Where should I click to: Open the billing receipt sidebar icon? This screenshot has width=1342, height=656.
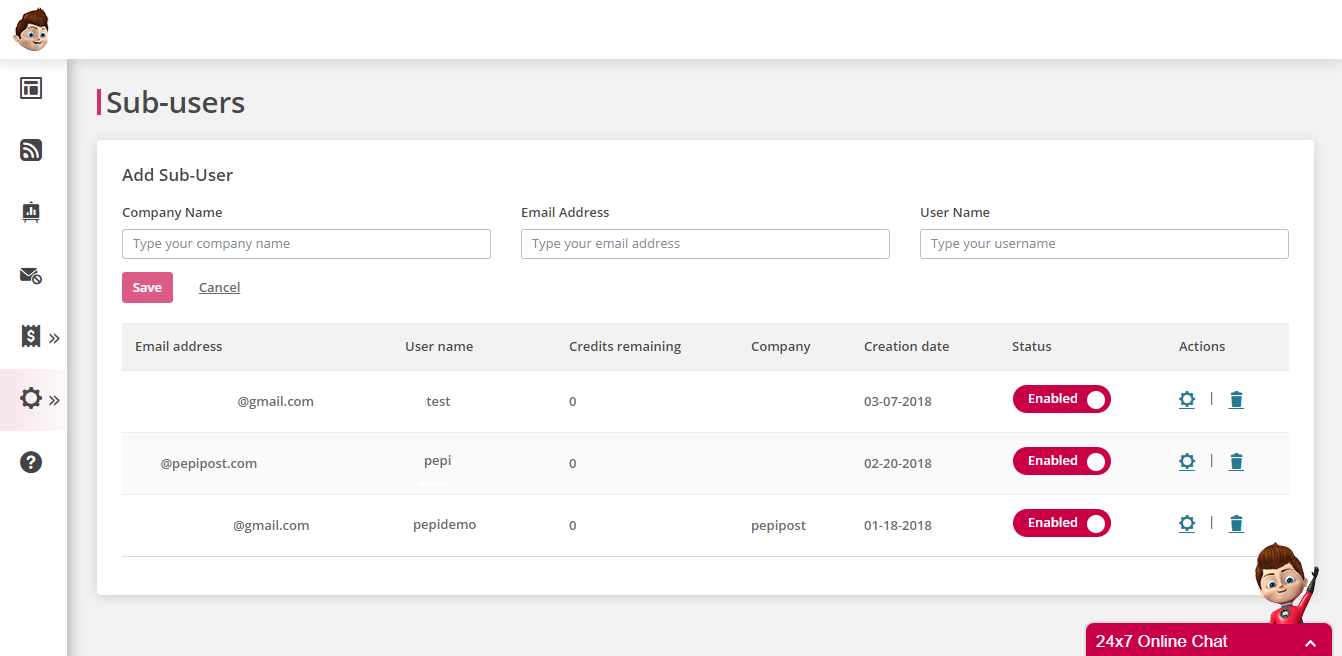tap(31, 336)
